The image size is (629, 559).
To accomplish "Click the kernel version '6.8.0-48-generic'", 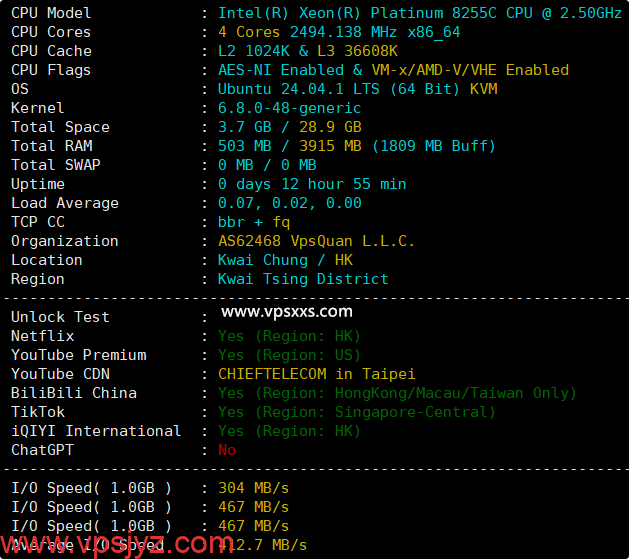I will [290, 108].
